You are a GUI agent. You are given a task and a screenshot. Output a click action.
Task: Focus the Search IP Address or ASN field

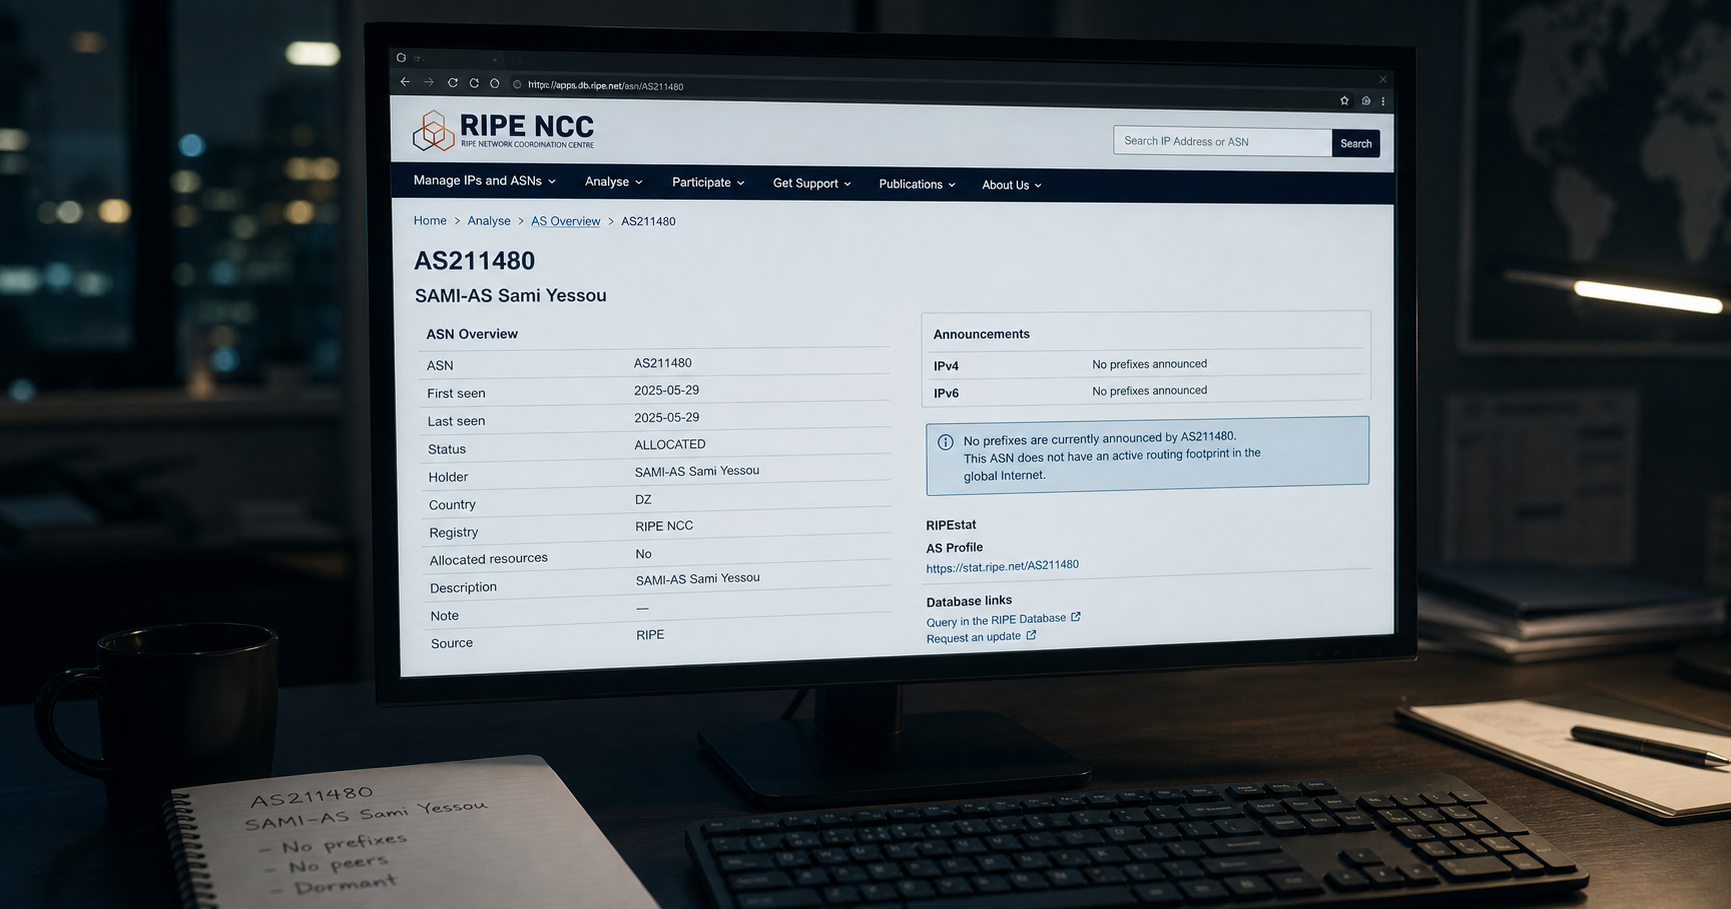click(x=1222, y=142)
